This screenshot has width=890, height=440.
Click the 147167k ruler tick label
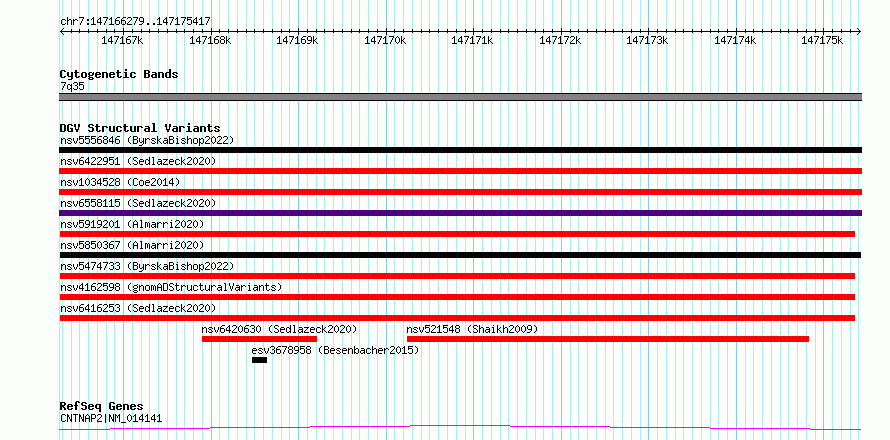(x=122, y=40)
